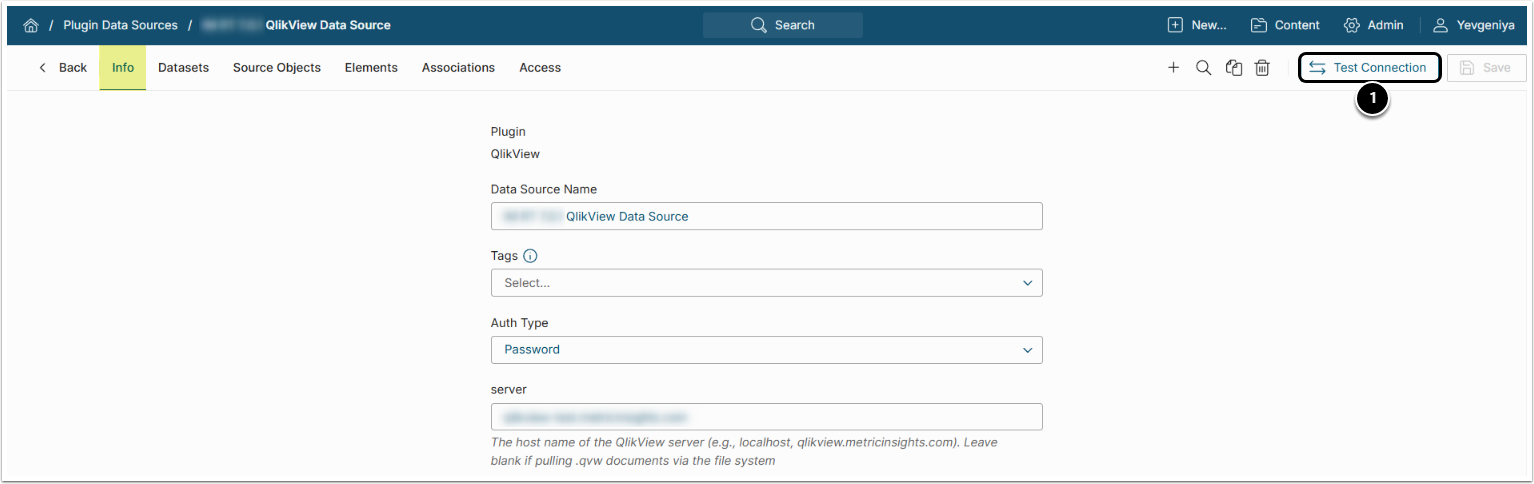Switch to the Datasets tab
Viewport: 1534px width, 484px height.
point(183,68)
